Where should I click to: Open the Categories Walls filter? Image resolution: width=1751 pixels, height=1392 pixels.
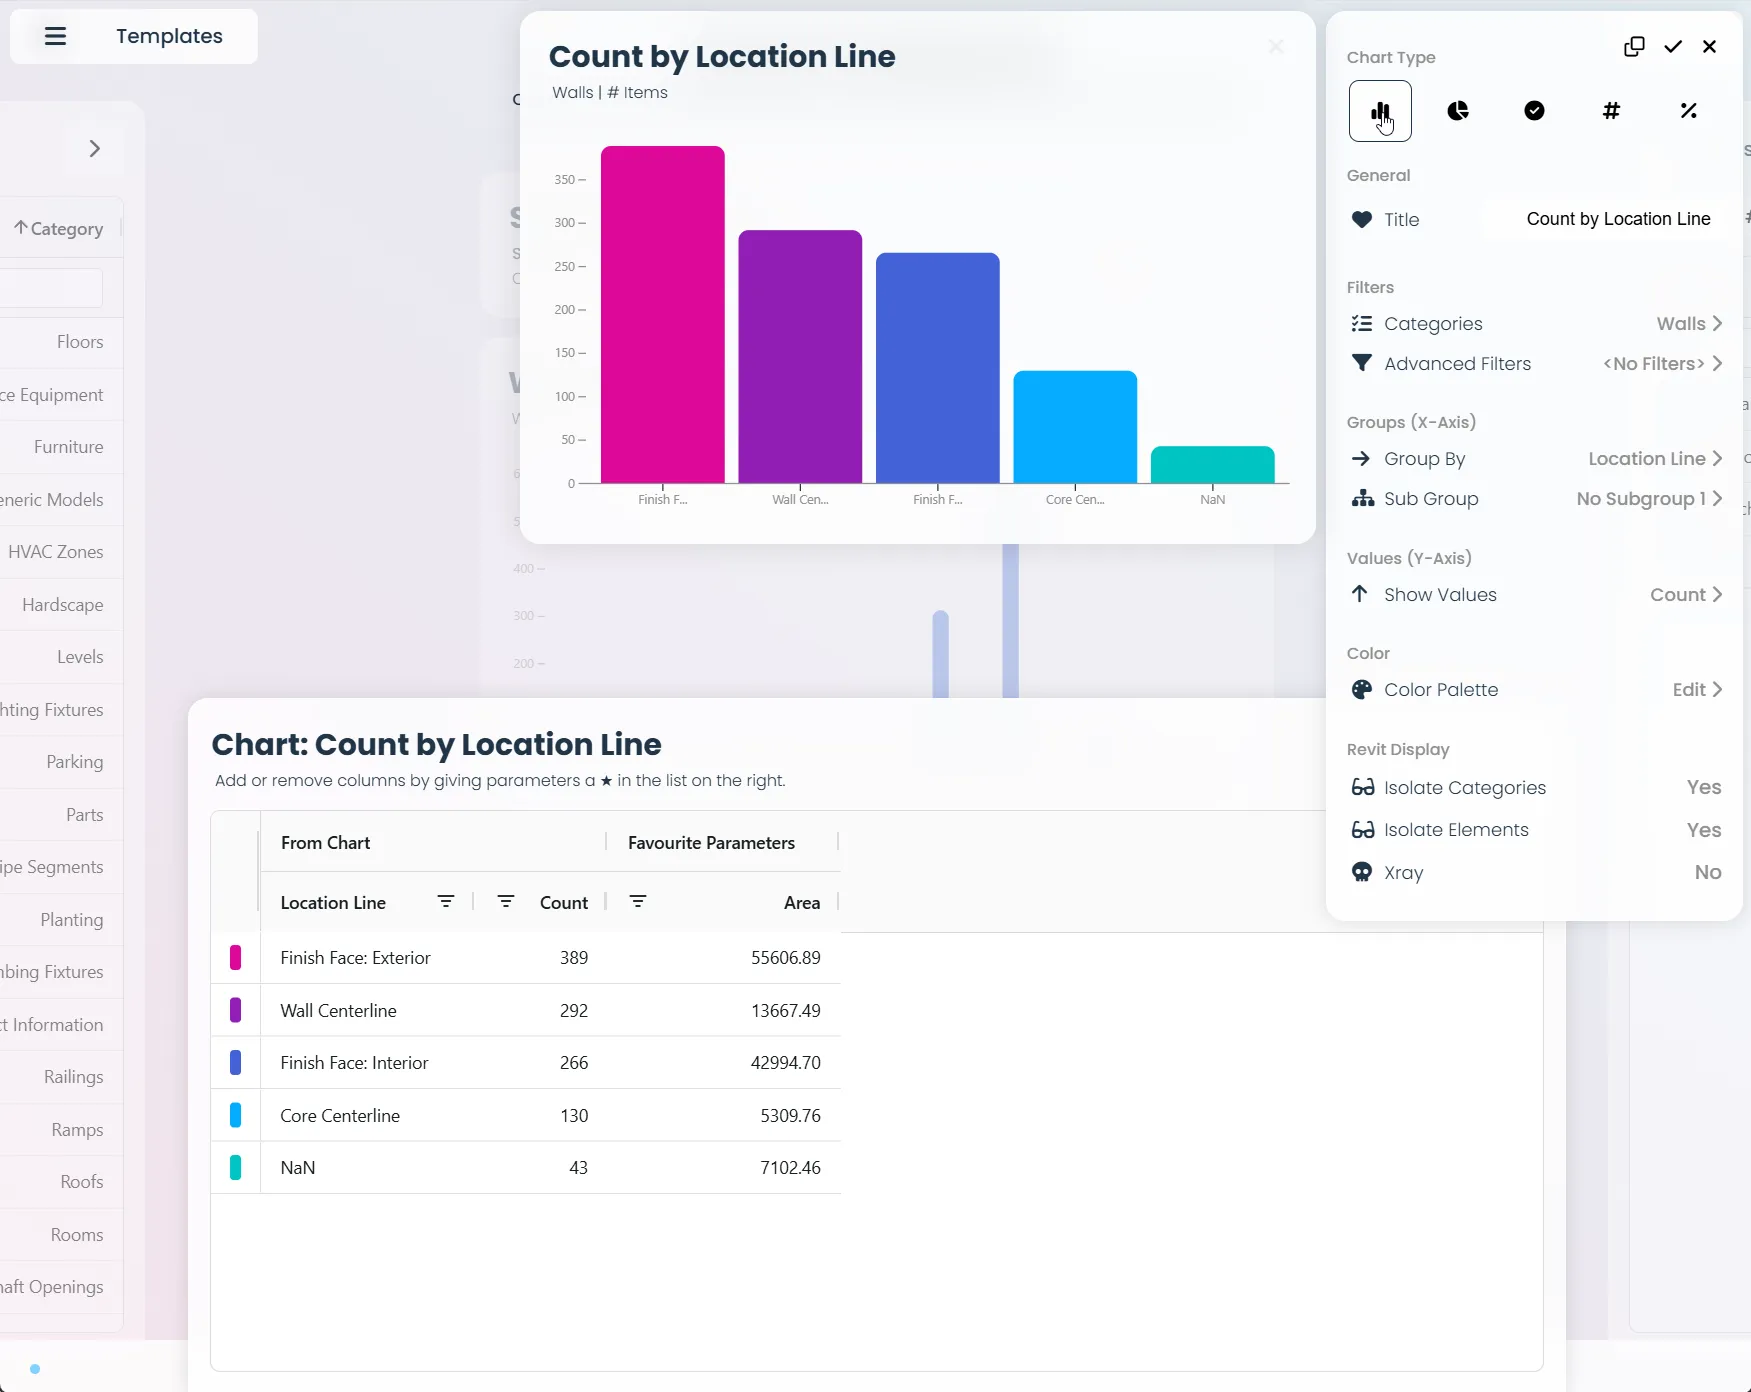tap(1688, 324)
